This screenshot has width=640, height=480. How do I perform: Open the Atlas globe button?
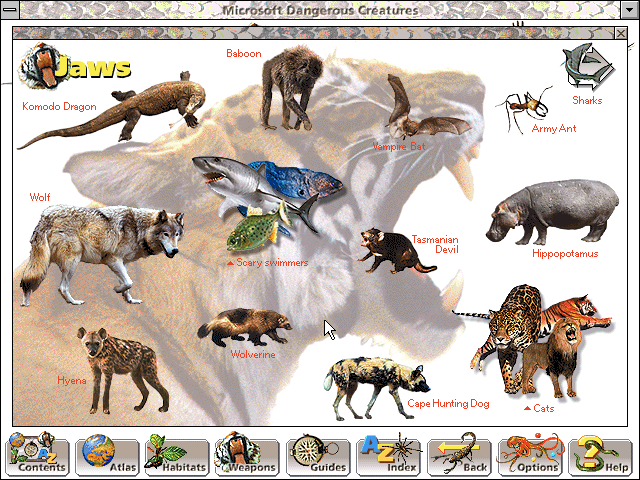tap(108, 454)
